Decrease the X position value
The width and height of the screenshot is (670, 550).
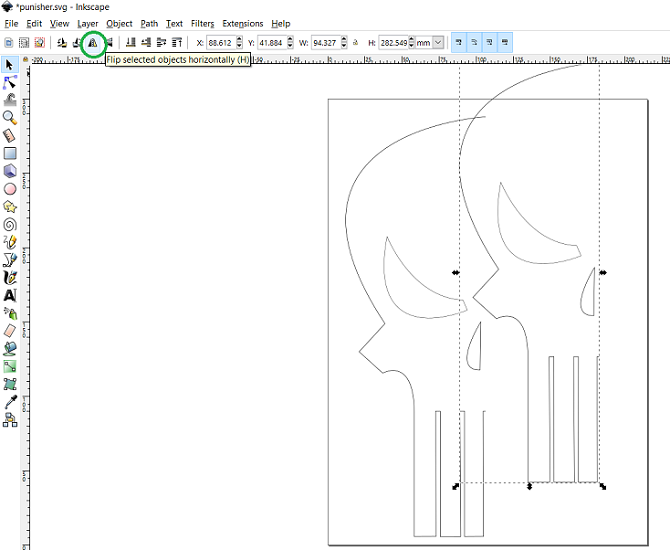pos(239,46)
